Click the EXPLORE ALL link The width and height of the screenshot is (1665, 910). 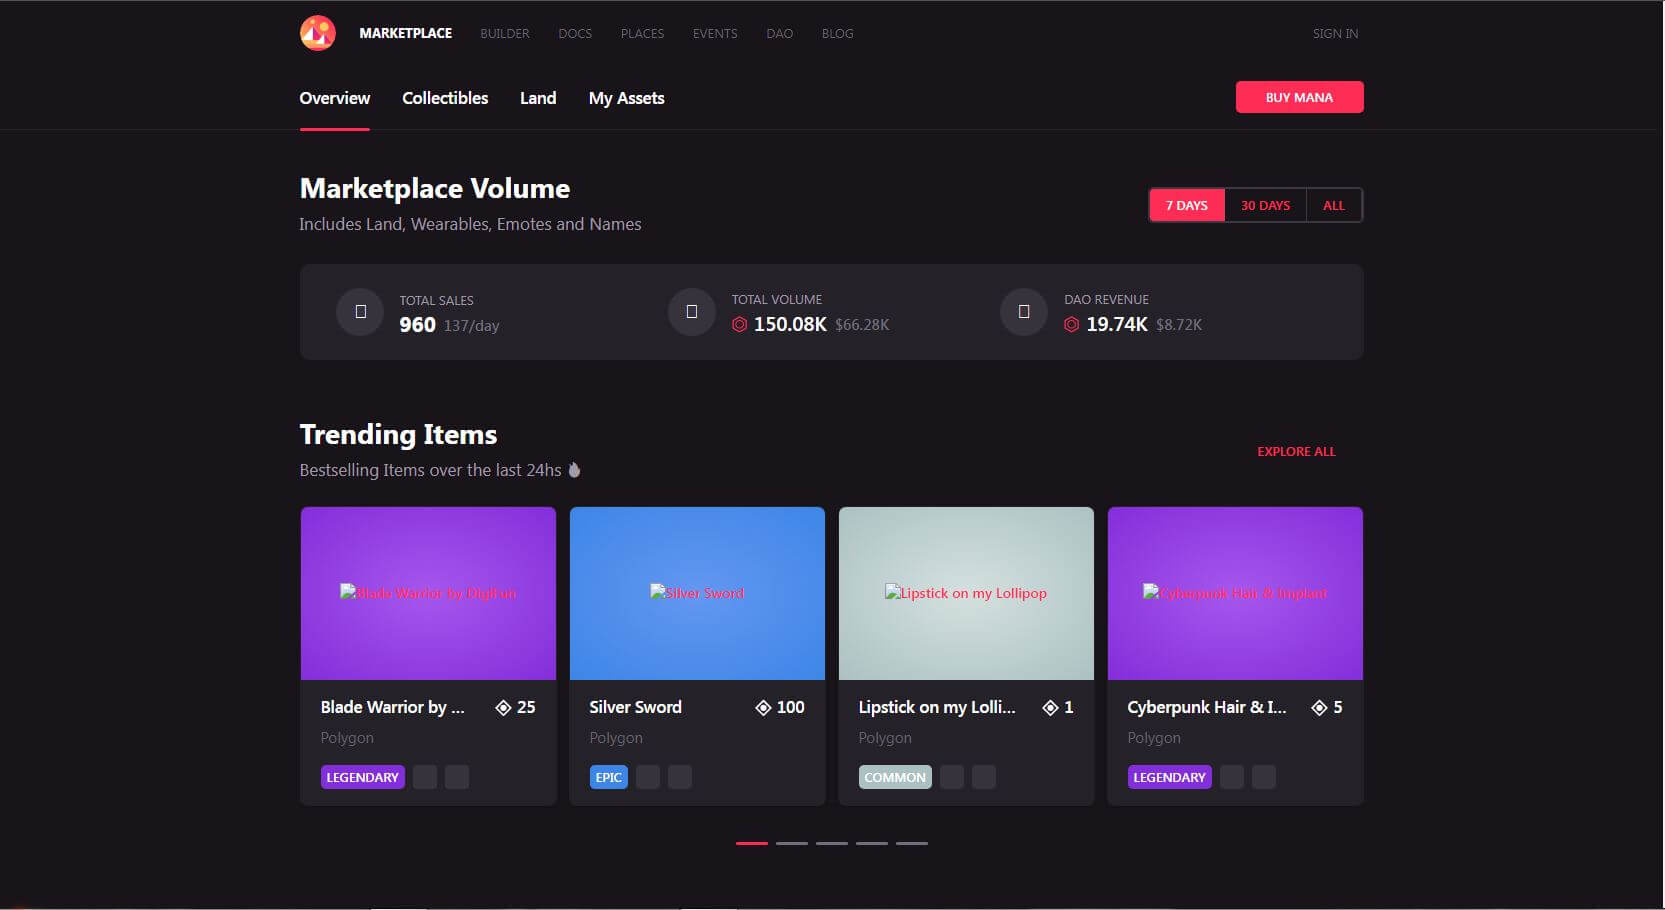tap(1296, 452)
